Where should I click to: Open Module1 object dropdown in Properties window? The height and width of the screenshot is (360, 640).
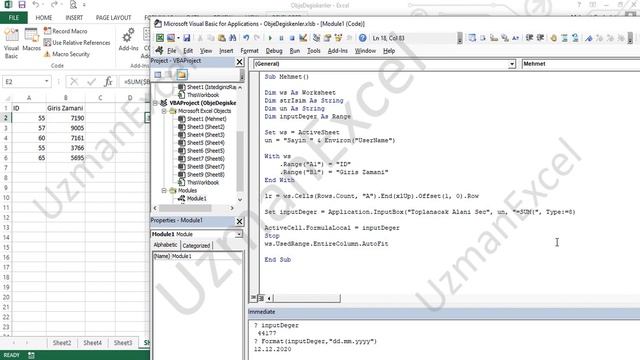pyautogui.click(x=239, y=234)
